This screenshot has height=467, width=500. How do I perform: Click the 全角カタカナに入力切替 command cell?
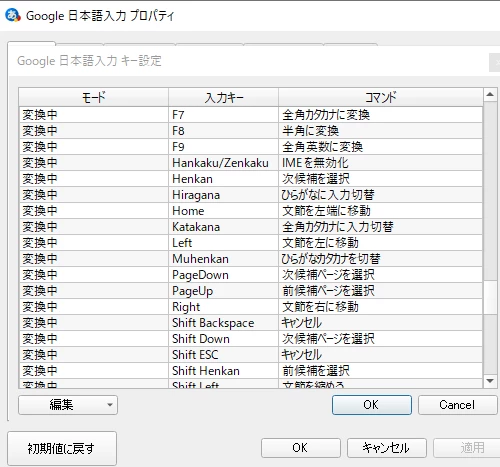(x=381, y=227)
